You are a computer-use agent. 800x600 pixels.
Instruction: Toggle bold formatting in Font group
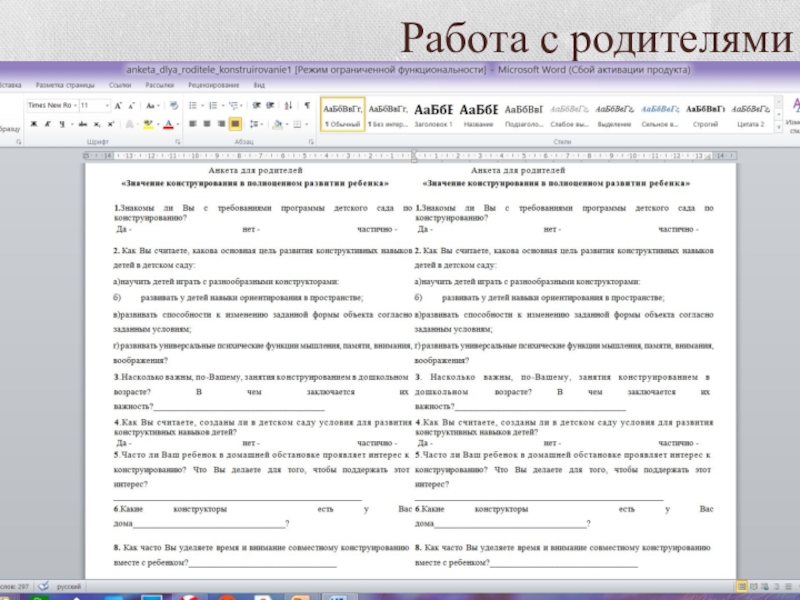pos(34,124)
